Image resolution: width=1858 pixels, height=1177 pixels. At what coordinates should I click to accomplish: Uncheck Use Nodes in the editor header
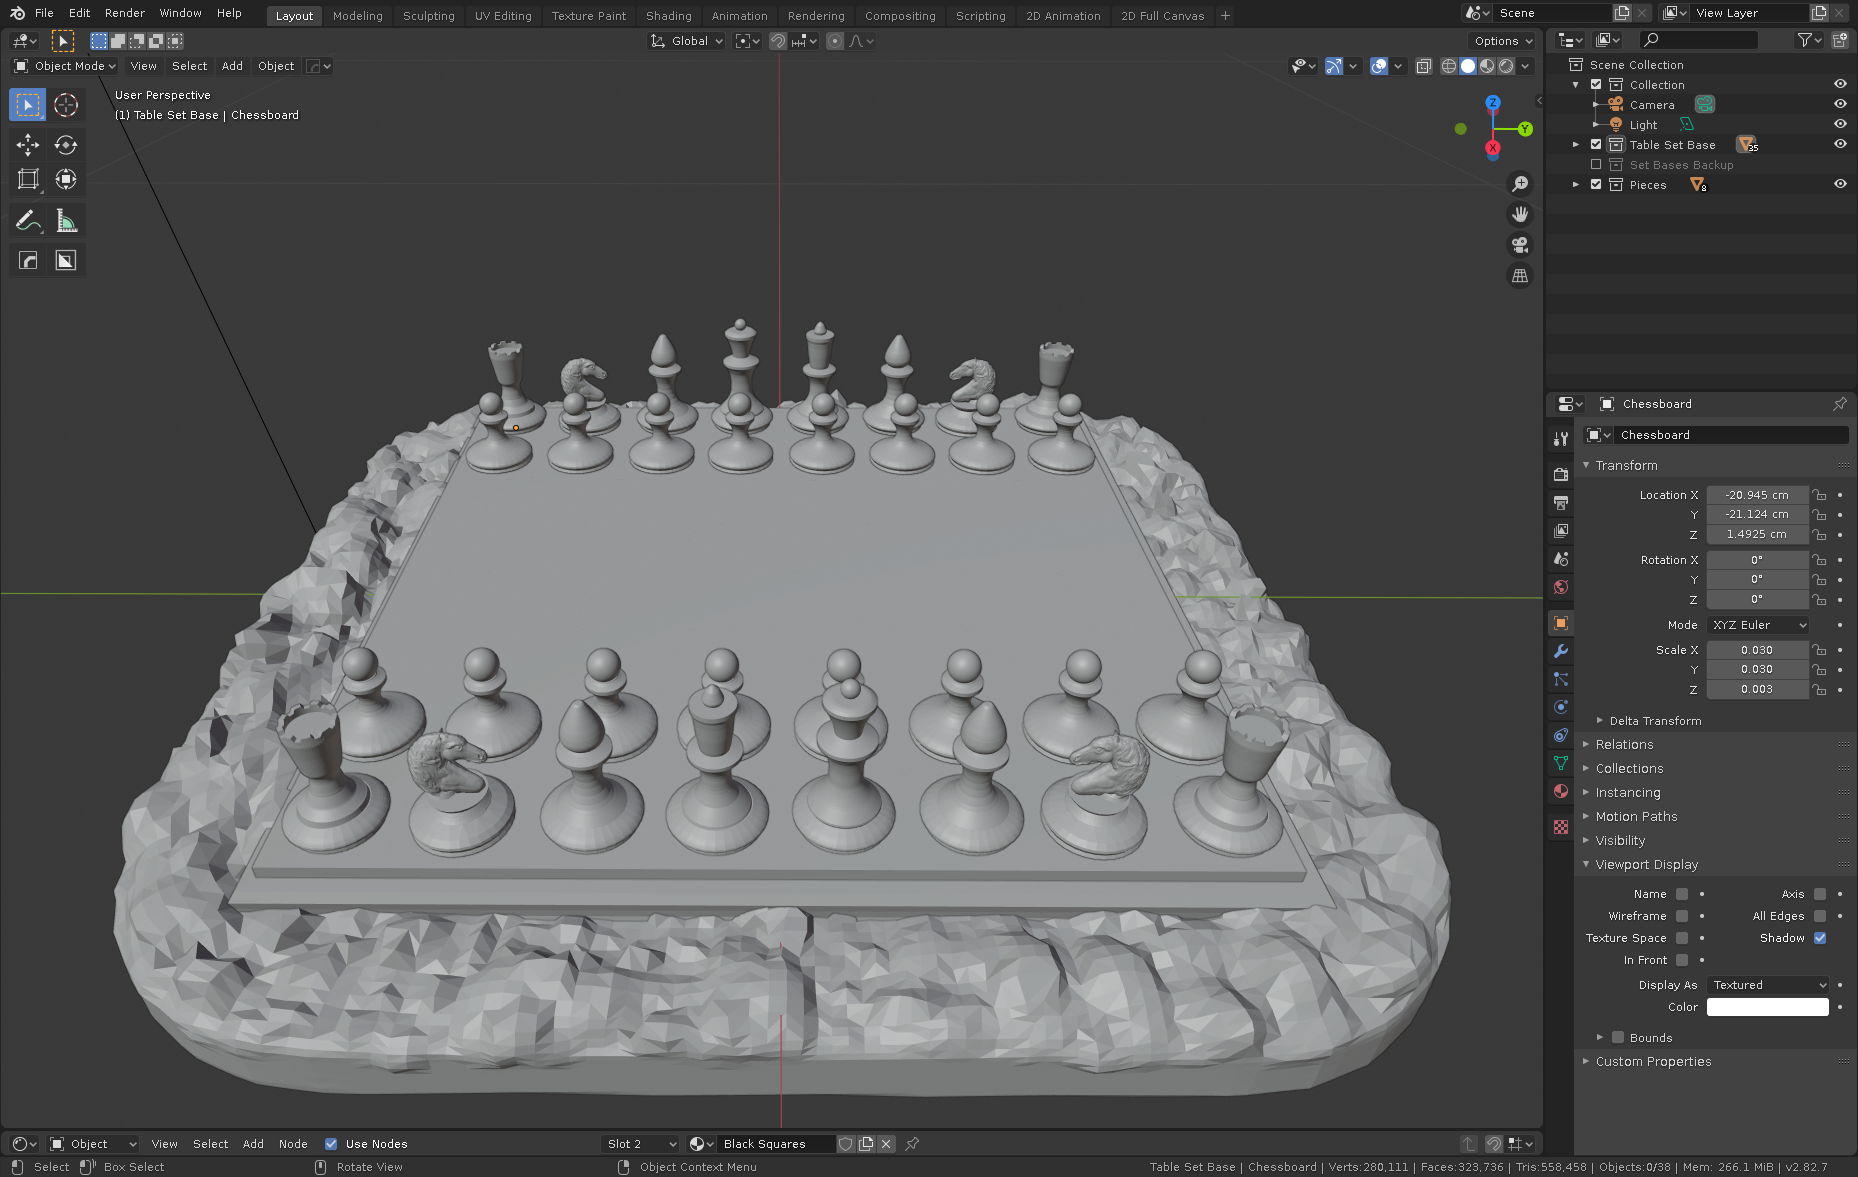point(331,1144)
